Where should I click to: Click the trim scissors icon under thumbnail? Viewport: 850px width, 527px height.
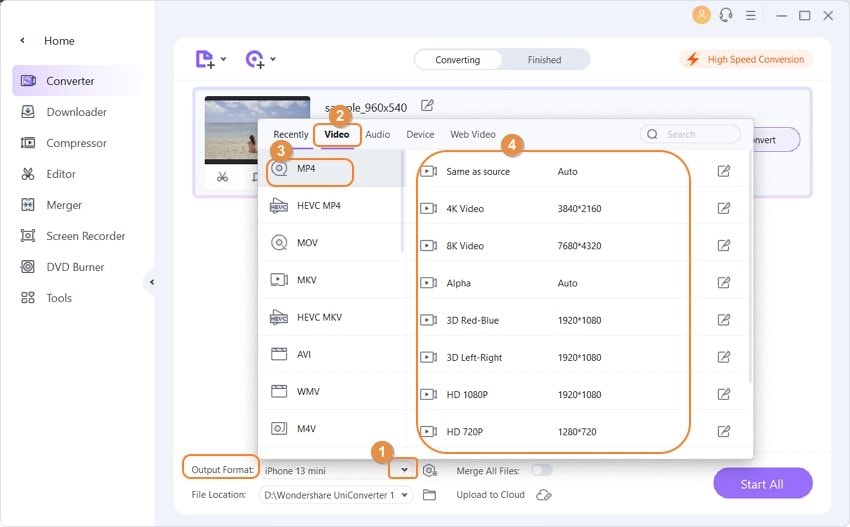pos(222,177)
